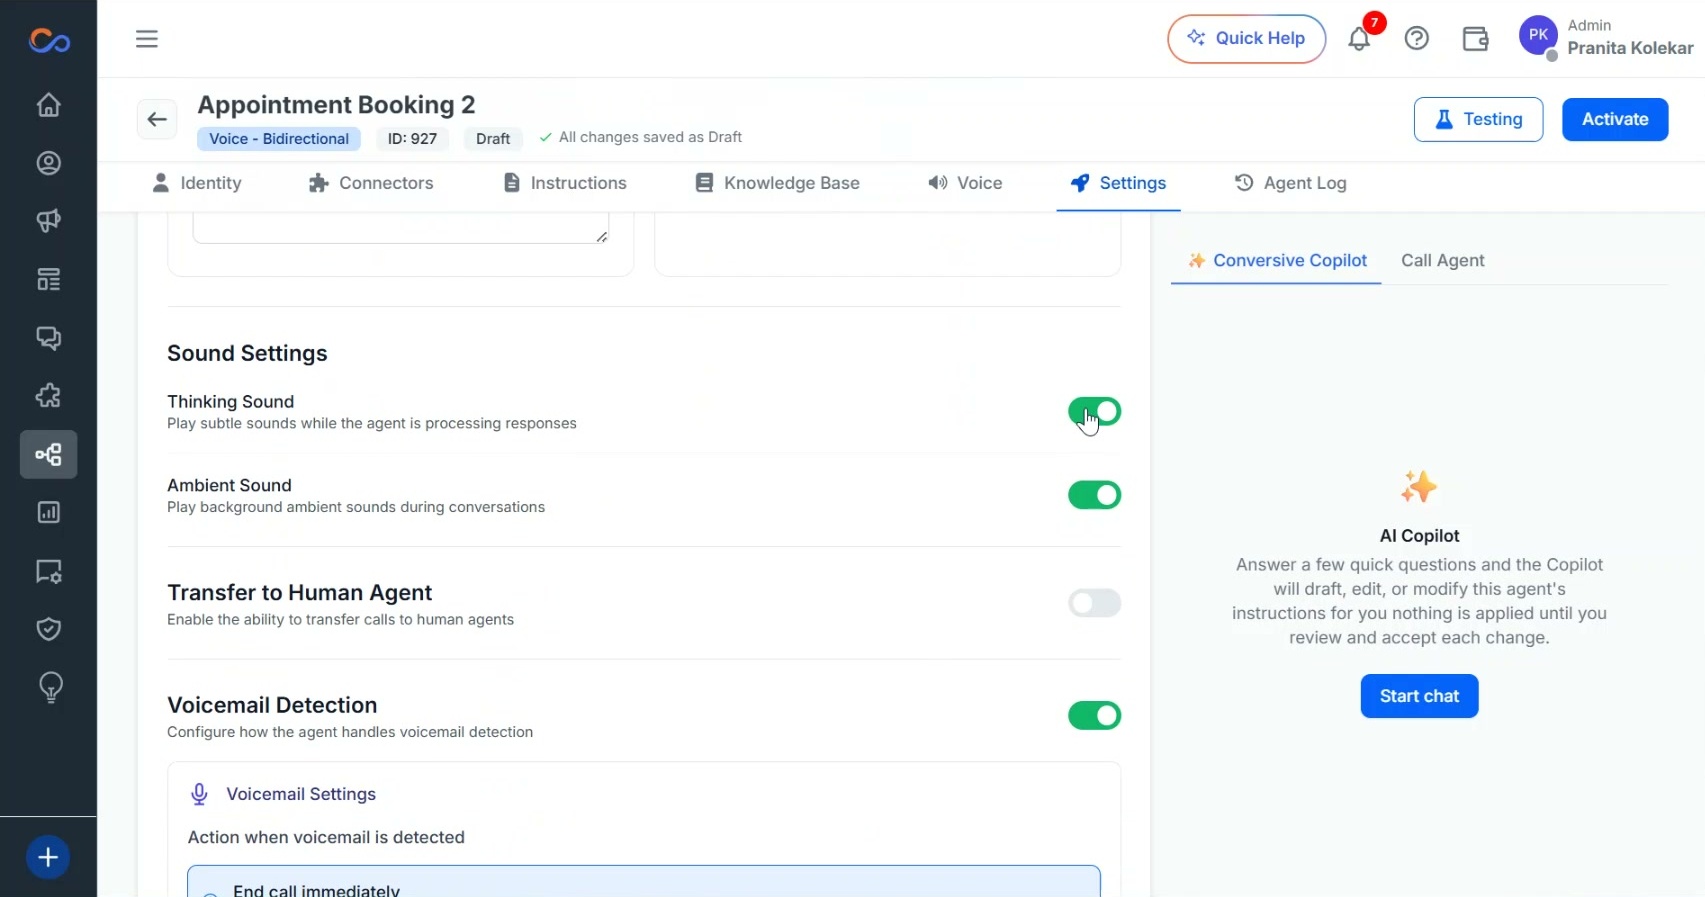Viewport: 1705px width, 897px height.
Task: Open the Instructions tab
Action: (x=565, y=183)
